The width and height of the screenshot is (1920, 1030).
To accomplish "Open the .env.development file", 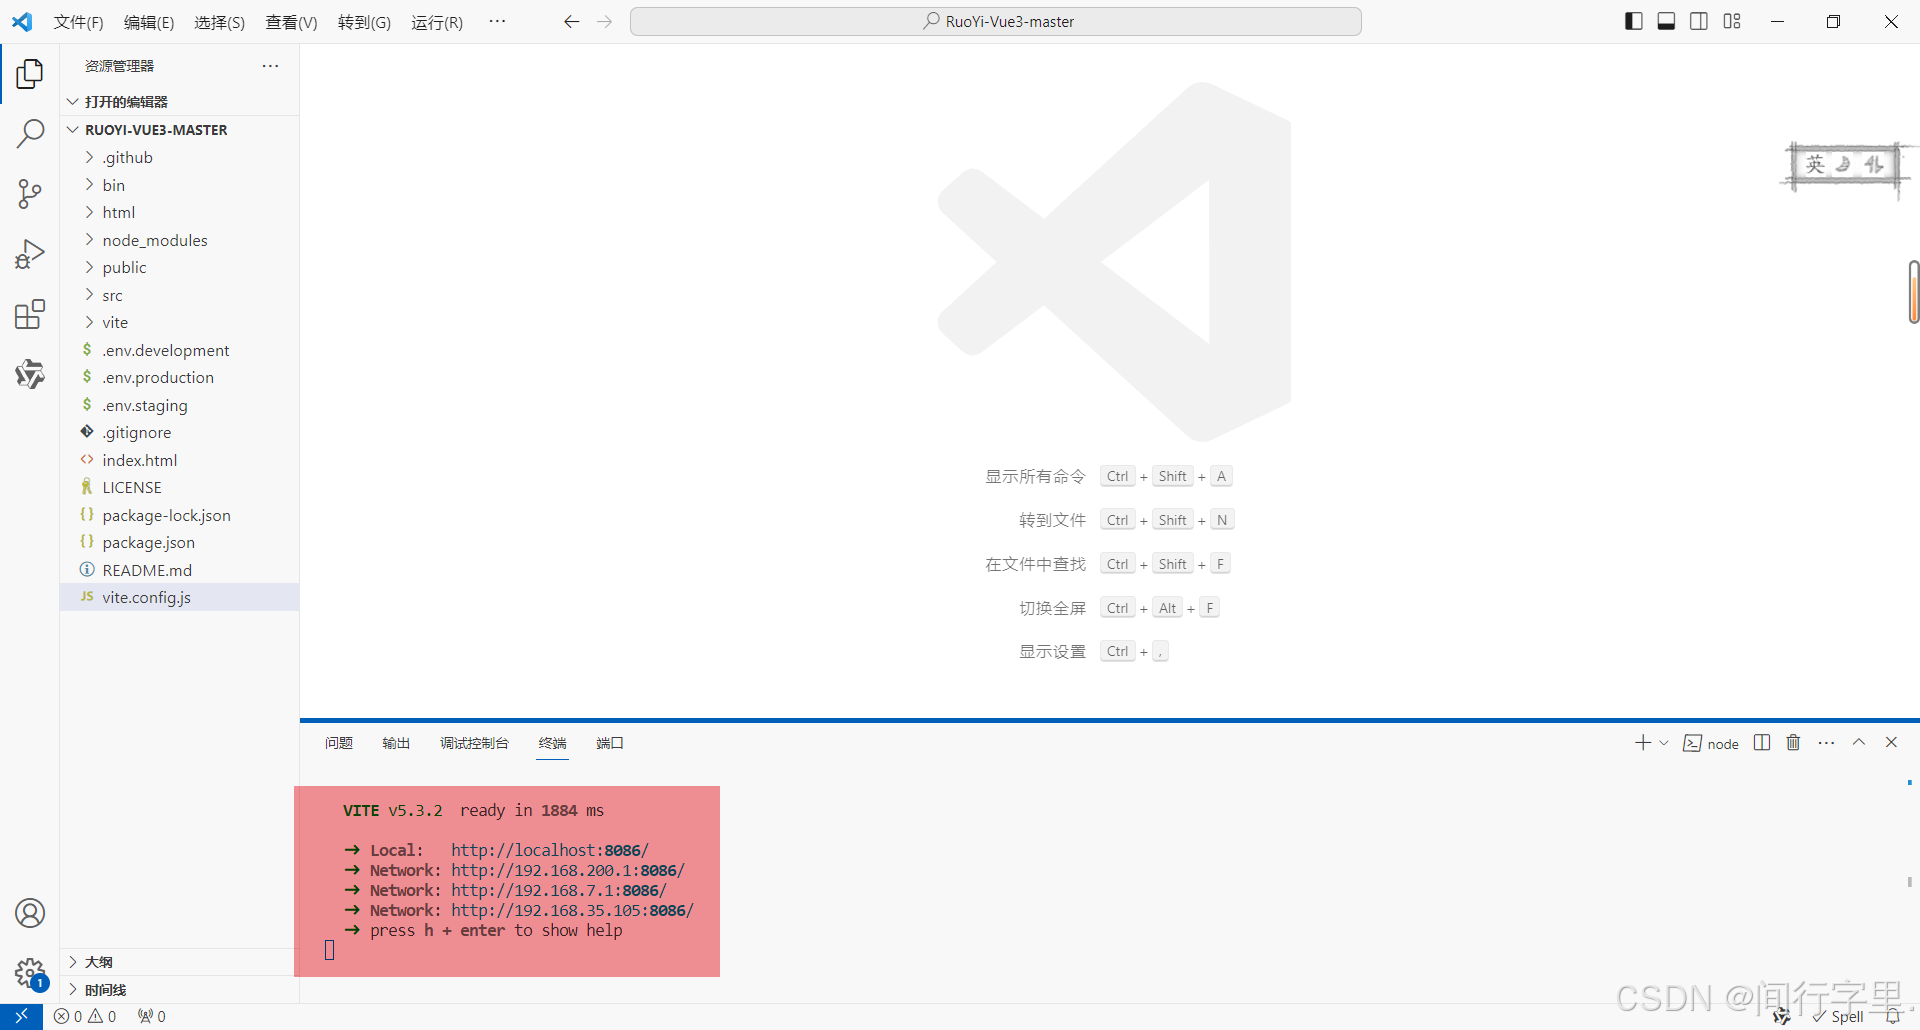I will click(x=180, y=350).
